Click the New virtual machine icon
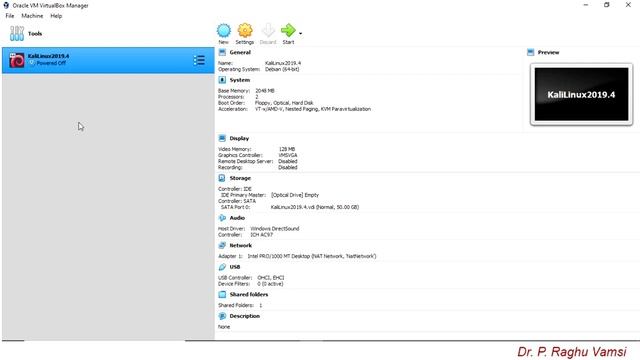Screen dimensions: 640x360 point(224,31)
